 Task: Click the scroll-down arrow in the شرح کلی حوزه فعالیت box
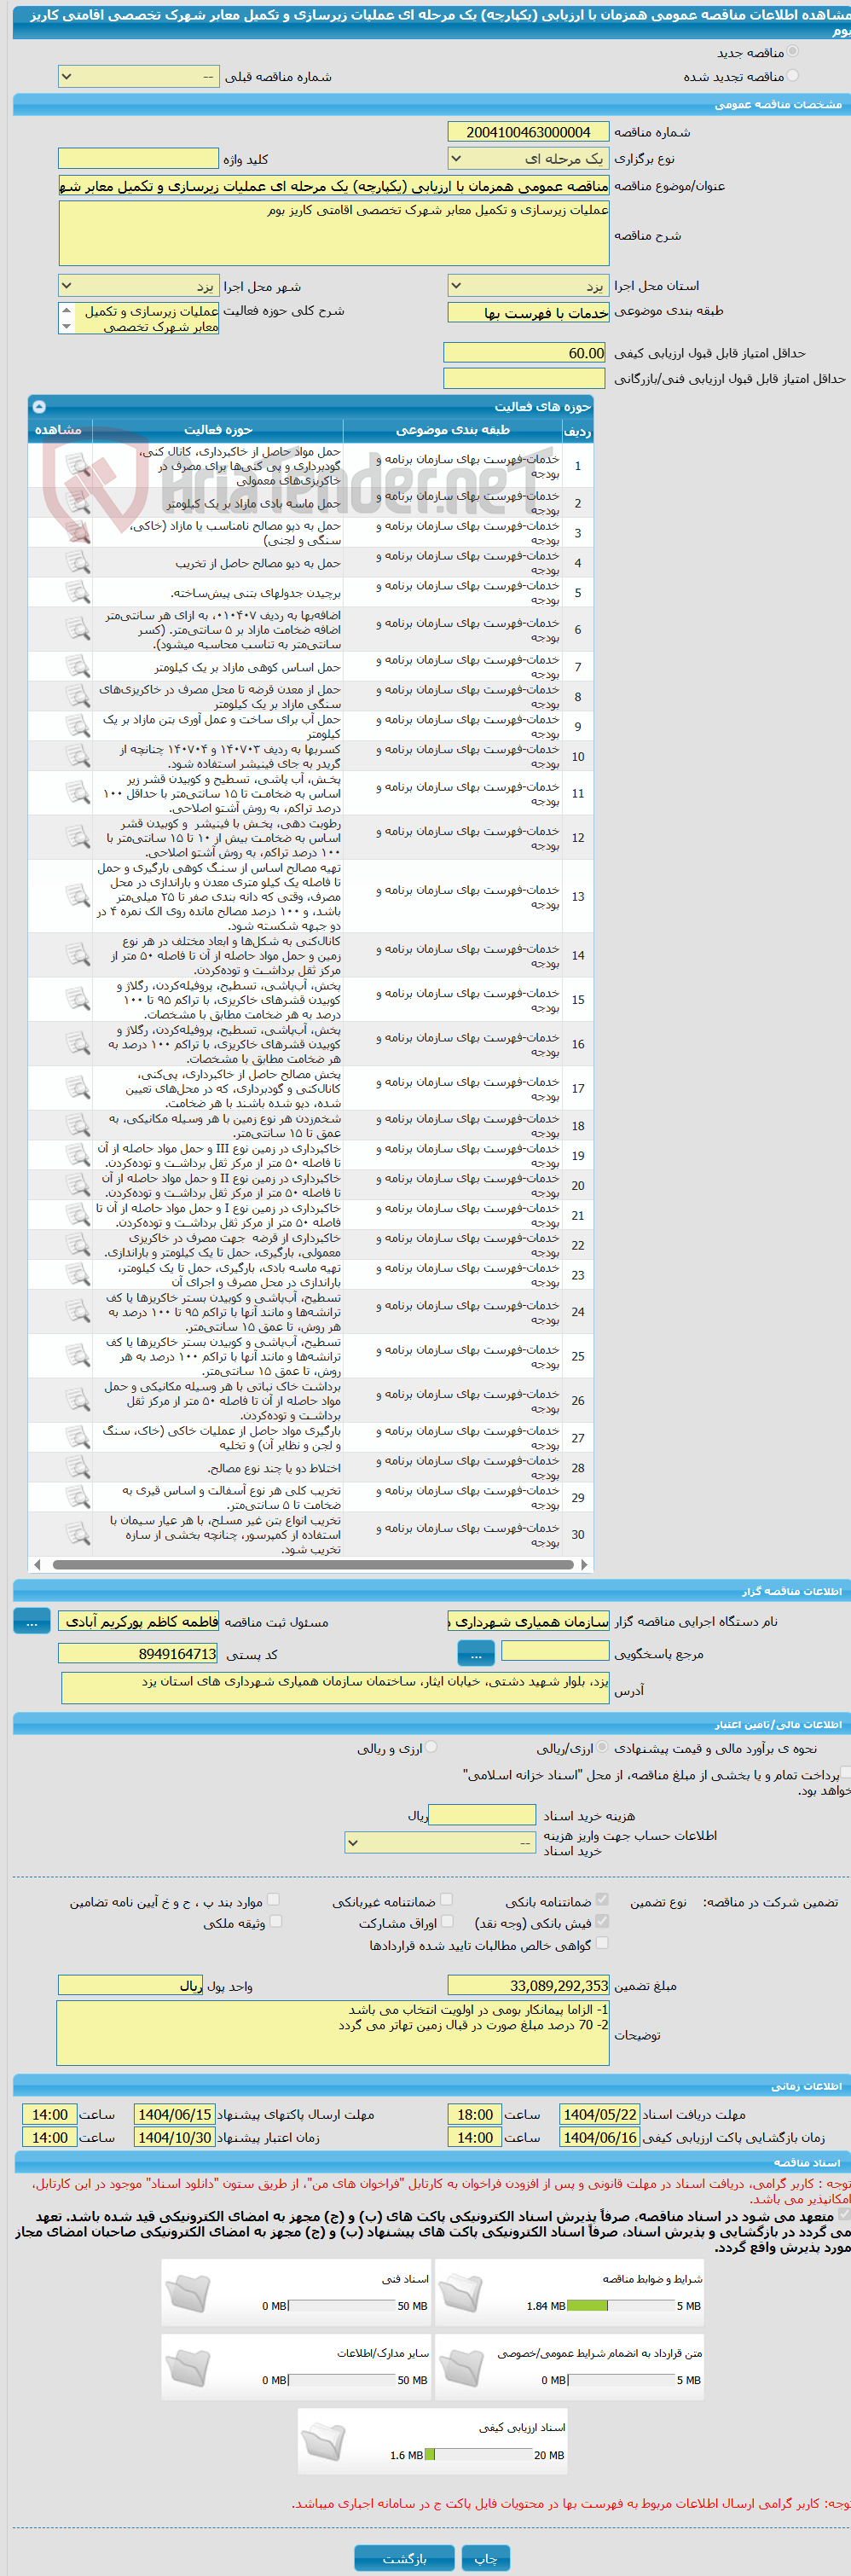pyautogui.click(x=67, y=326)
